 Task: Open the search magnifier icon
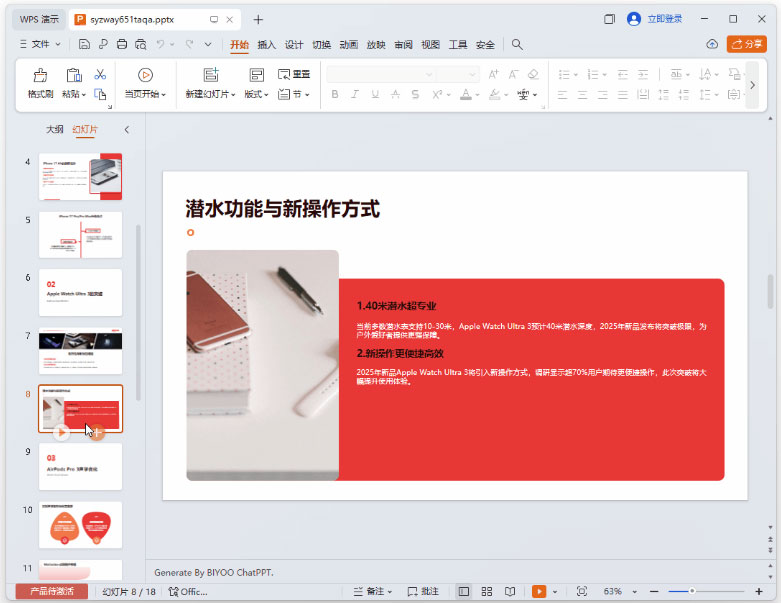click(x=517, y=44)
